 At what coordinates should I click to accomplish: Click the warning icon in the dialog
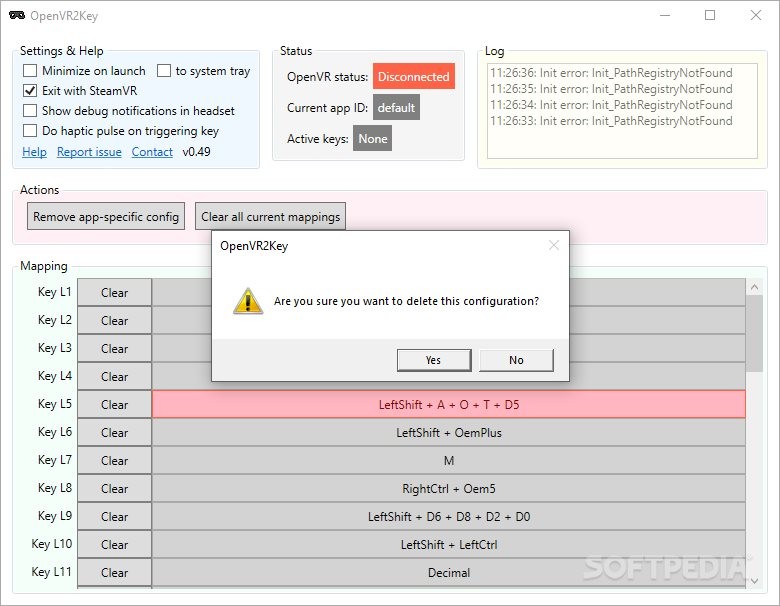tap(248, 301)
